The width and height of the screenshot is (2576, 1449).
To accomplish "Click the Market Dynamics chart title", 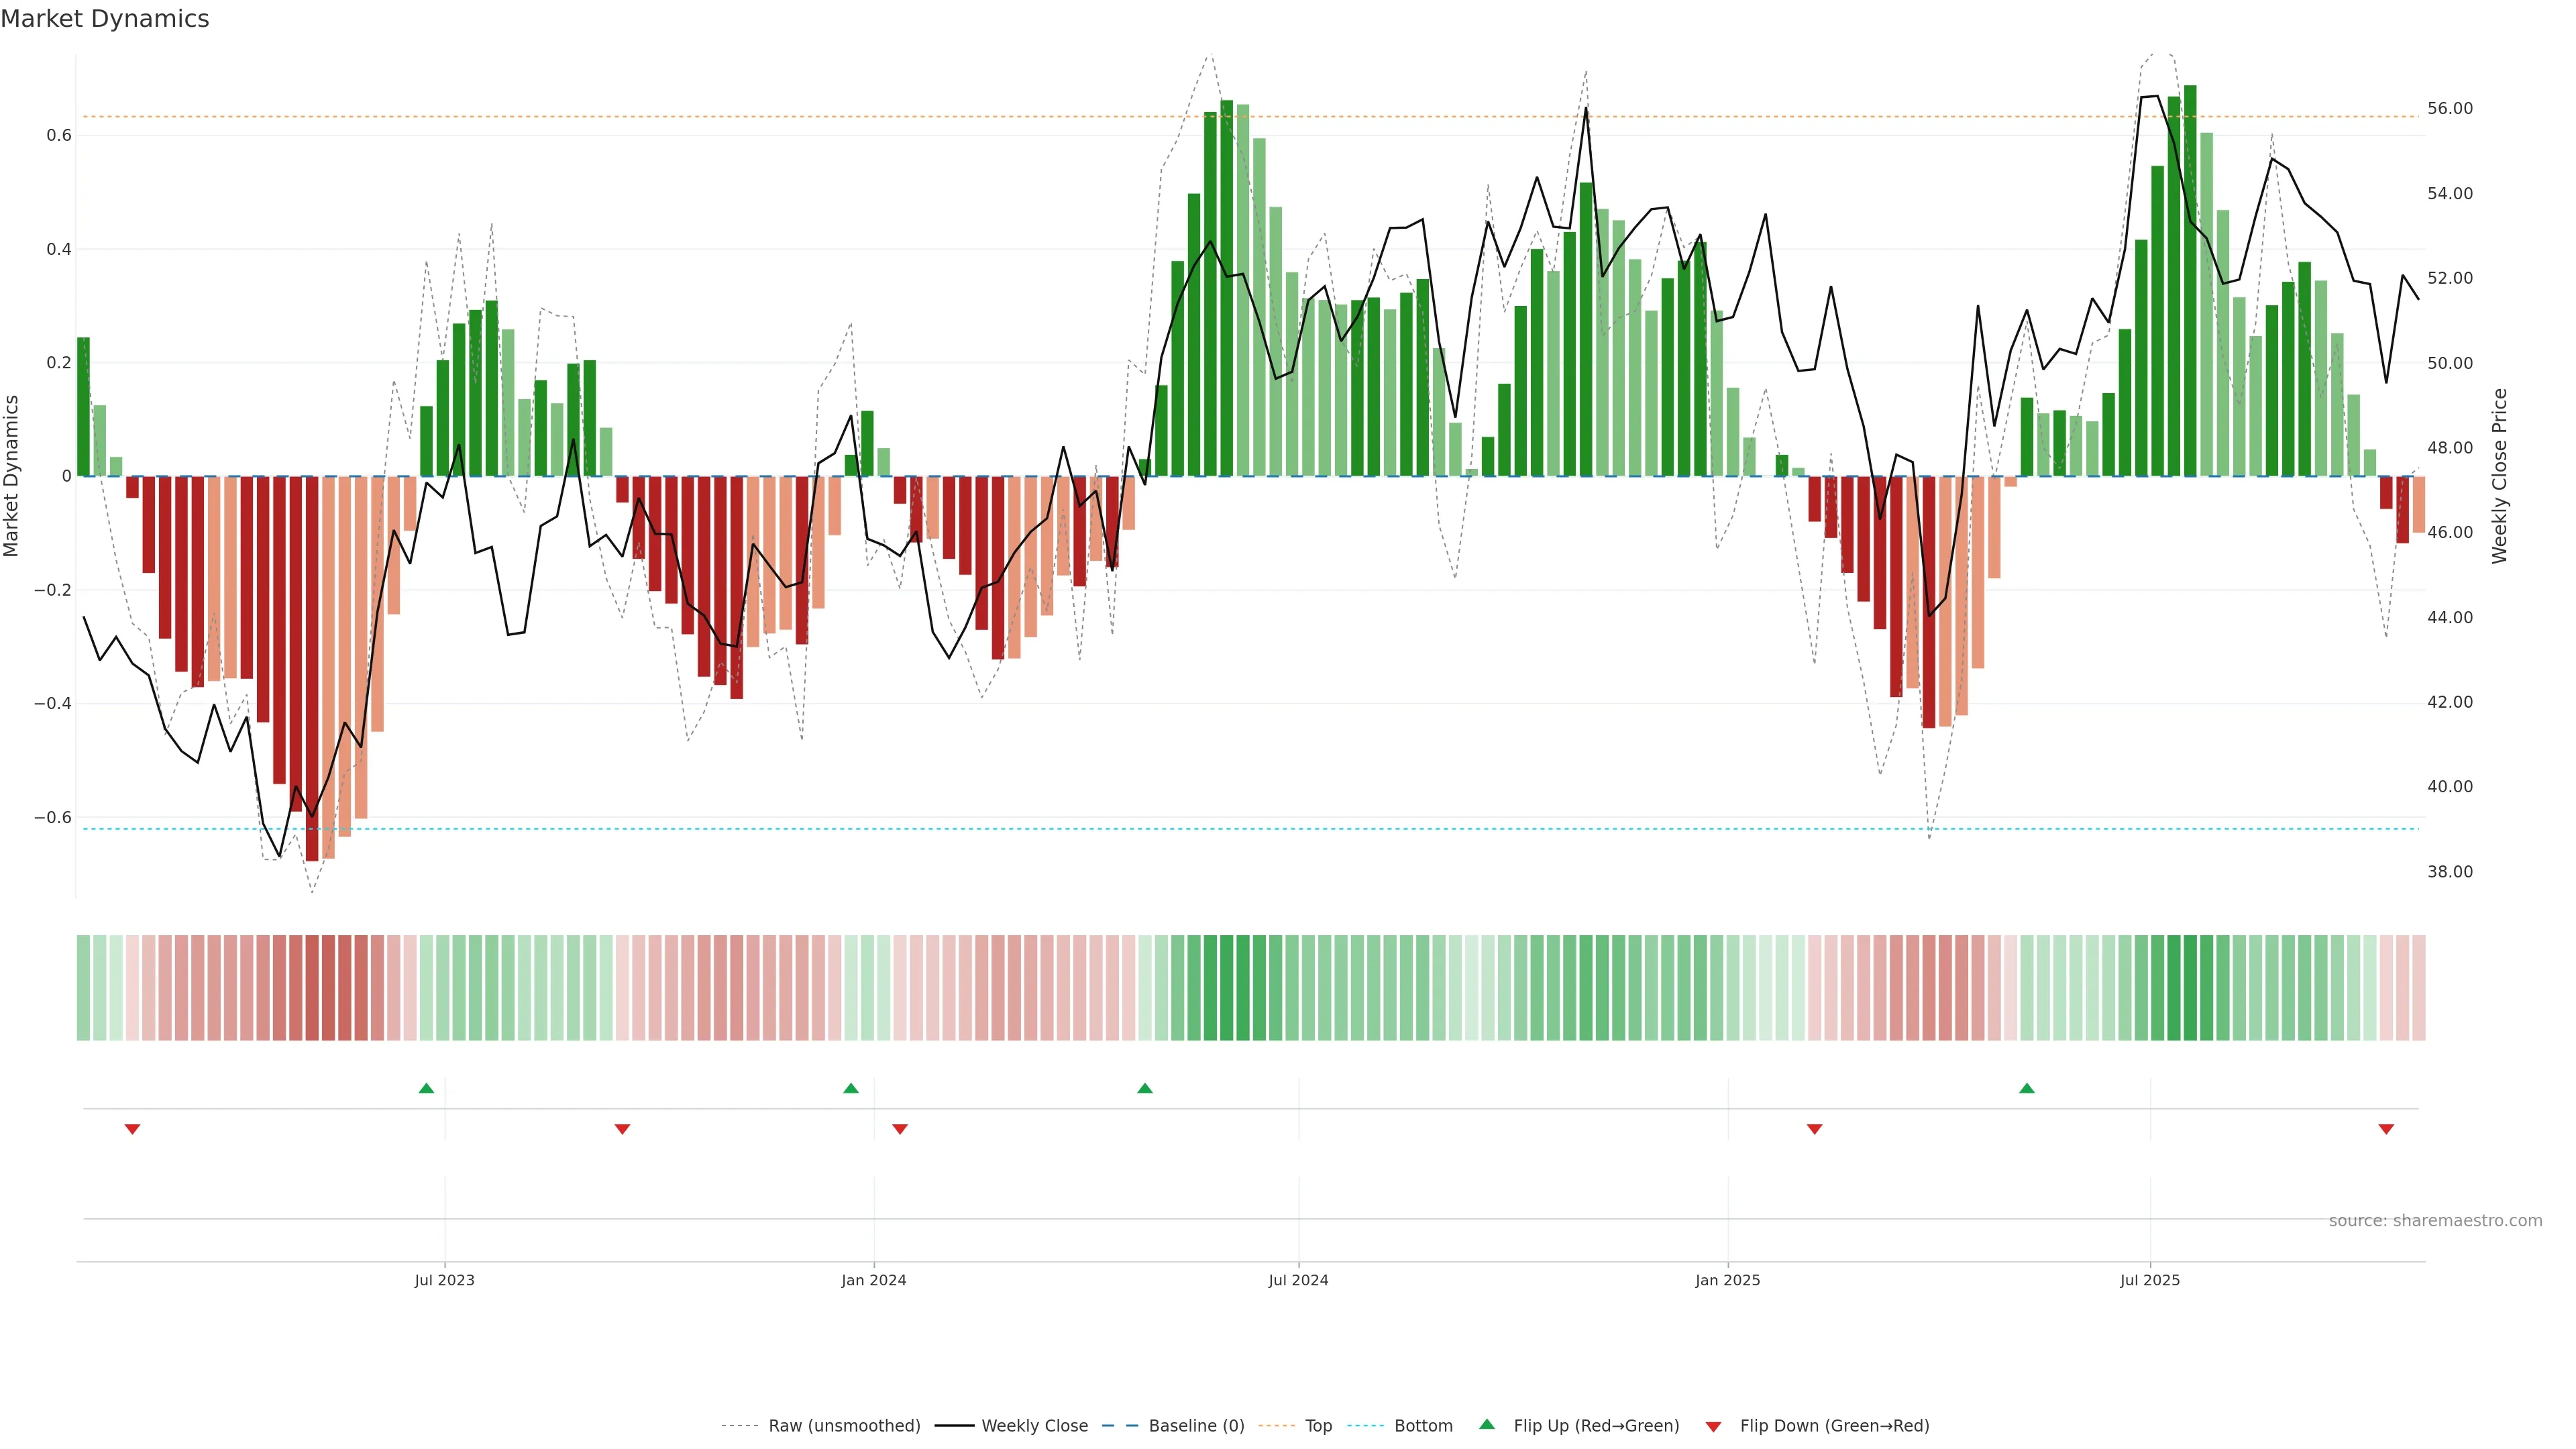I will [105, 19].
